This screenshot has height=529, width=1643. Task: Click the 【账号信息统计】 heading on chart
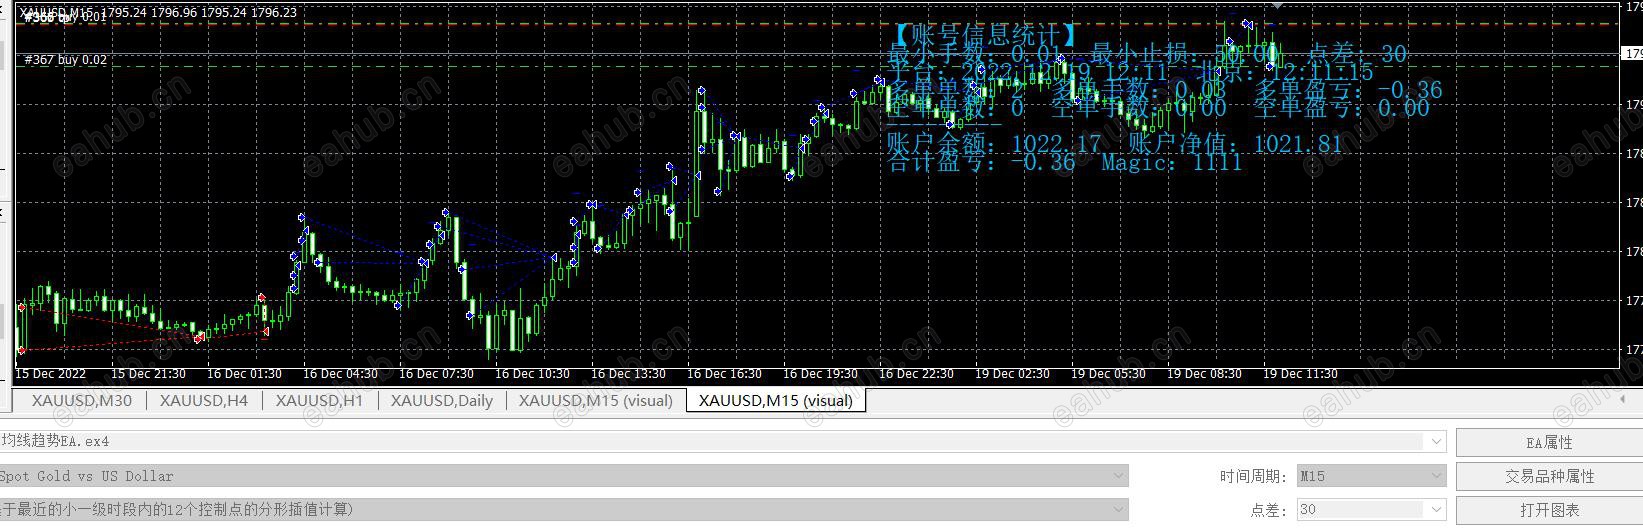[984, 36]
